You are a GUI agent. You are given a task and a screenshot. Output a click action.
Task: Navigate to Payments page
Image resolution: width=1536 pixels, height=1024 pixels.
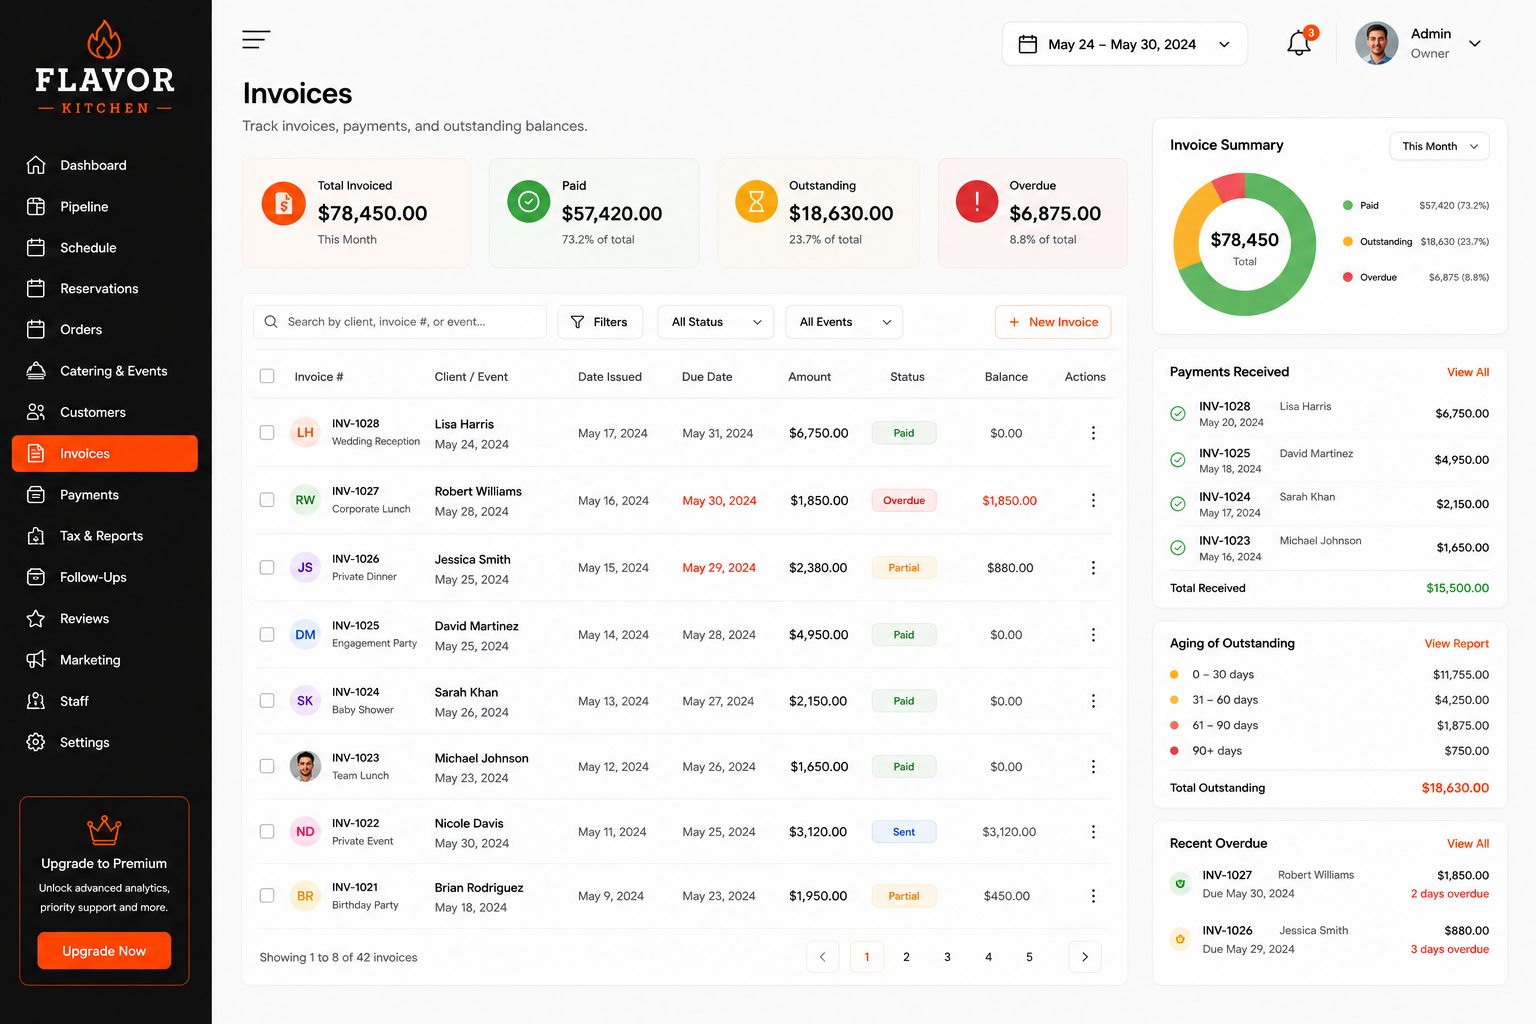point(105,495)
